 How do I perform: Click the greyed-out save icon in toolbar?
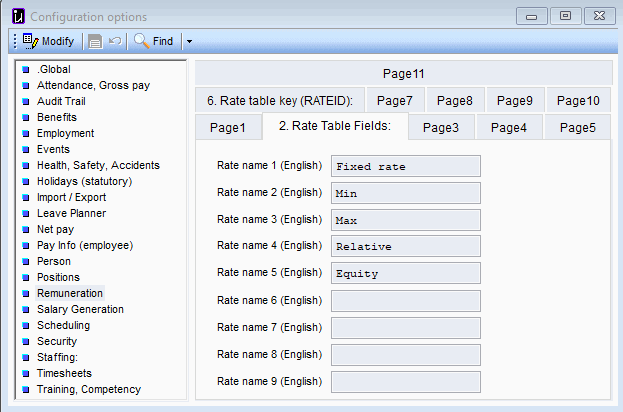95,41
